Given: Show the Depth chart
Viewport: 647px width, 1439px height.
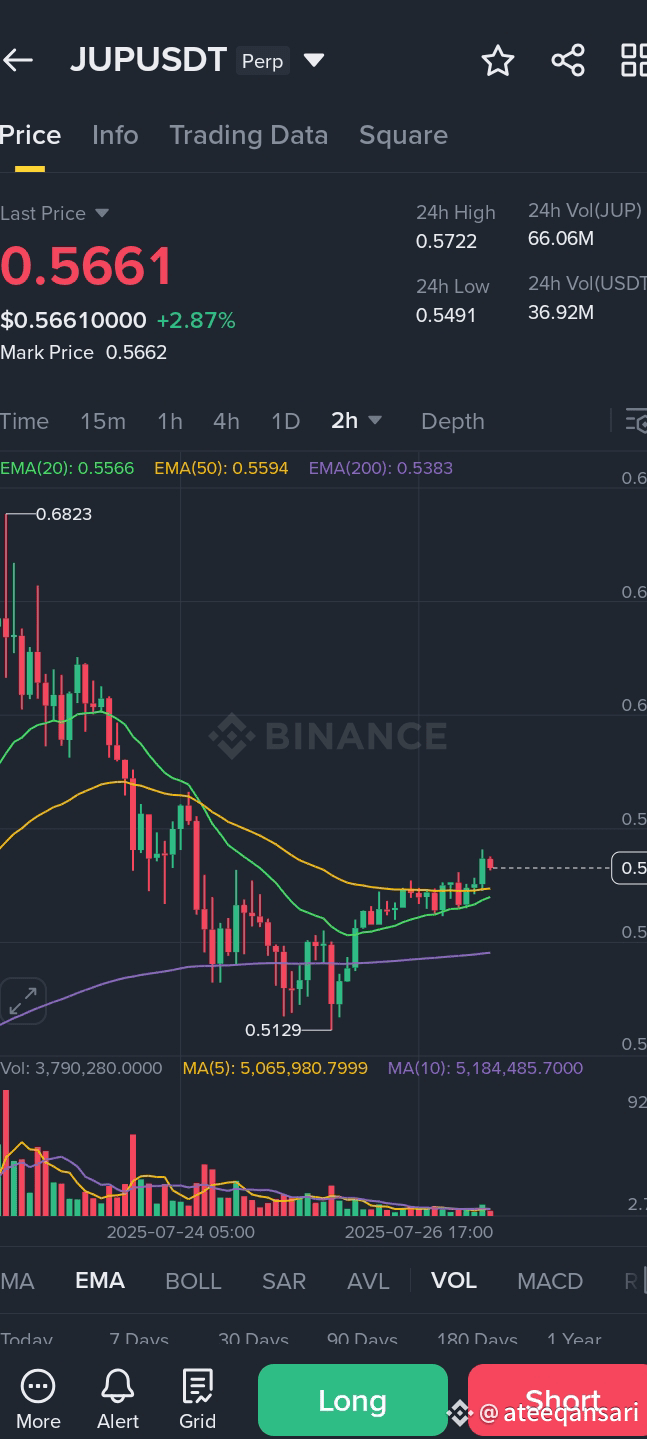Looking at the screenshot, I should tap(452, 421).
